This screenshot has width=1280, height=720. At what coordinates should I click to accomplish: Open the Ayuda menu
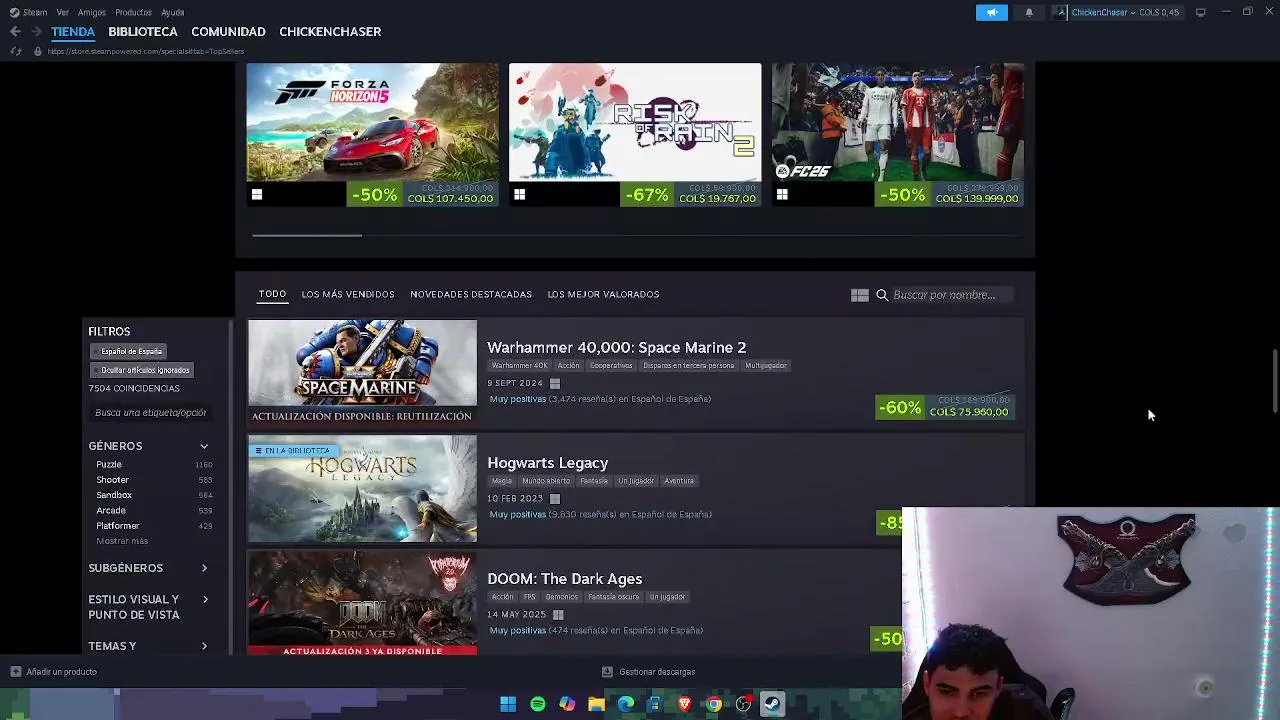[x=172, y=12]
